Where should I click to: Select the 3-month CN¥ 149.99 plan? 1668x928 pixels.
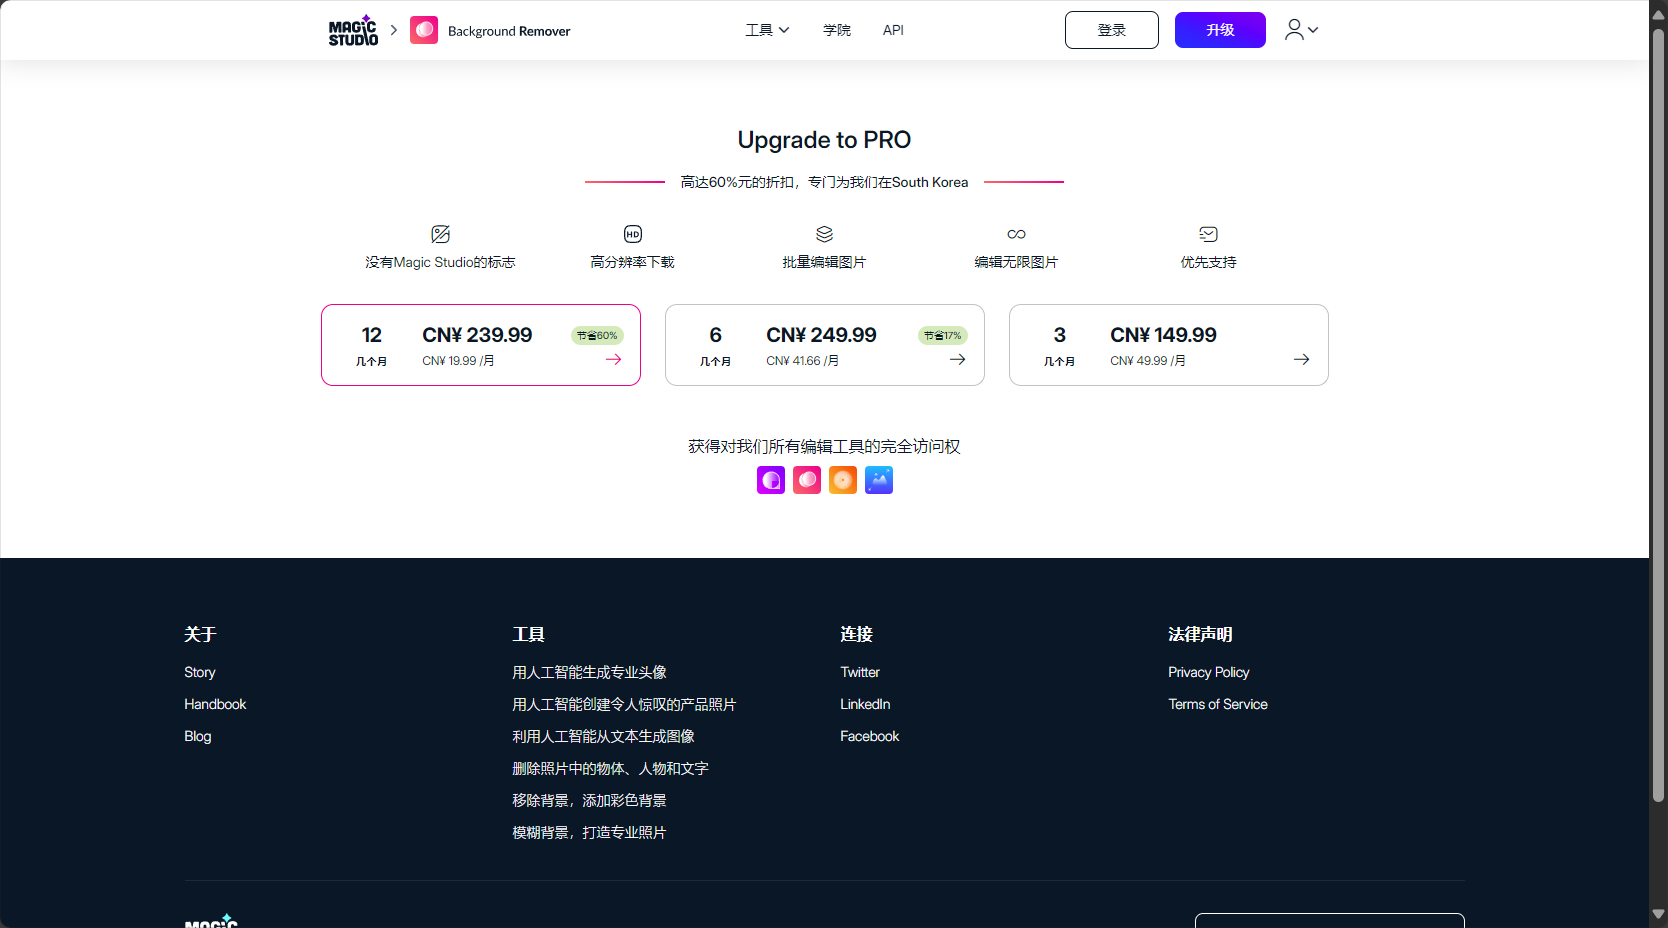[1169, 345]
